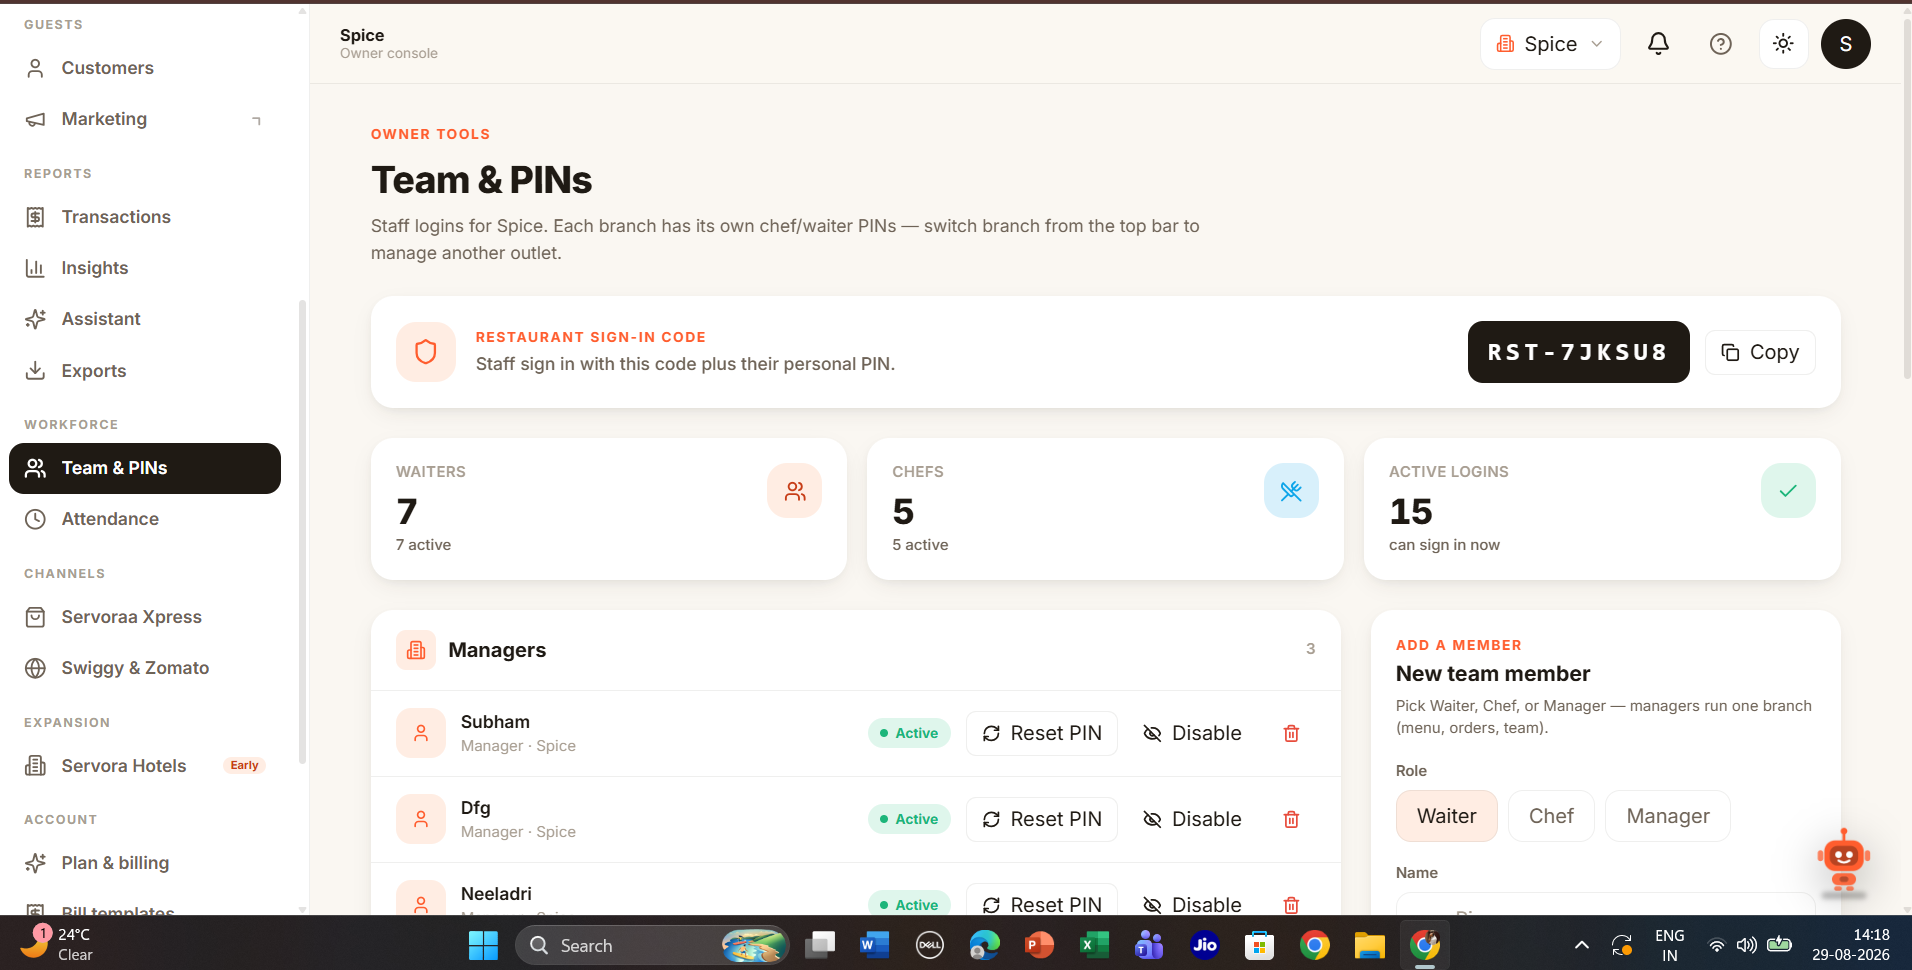This screenshot has height=970, width=1912.
Task: Go to Insights in the sidebar
Action: [x=145, y=268]
